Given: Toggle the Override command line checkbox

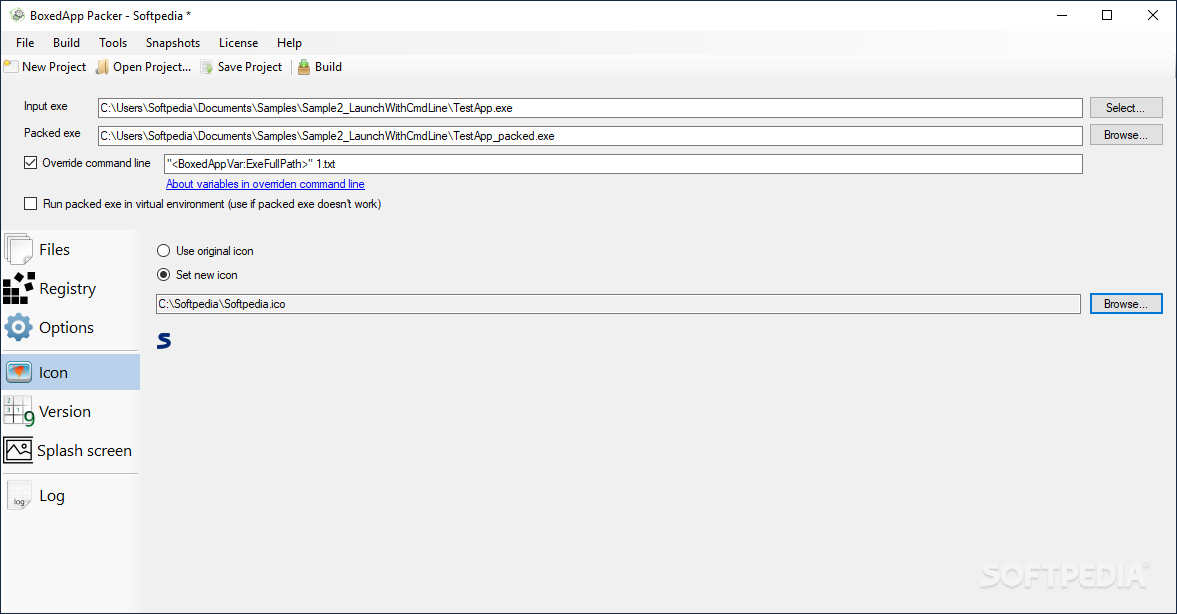Looking at the screenshot, I should 31,163.
